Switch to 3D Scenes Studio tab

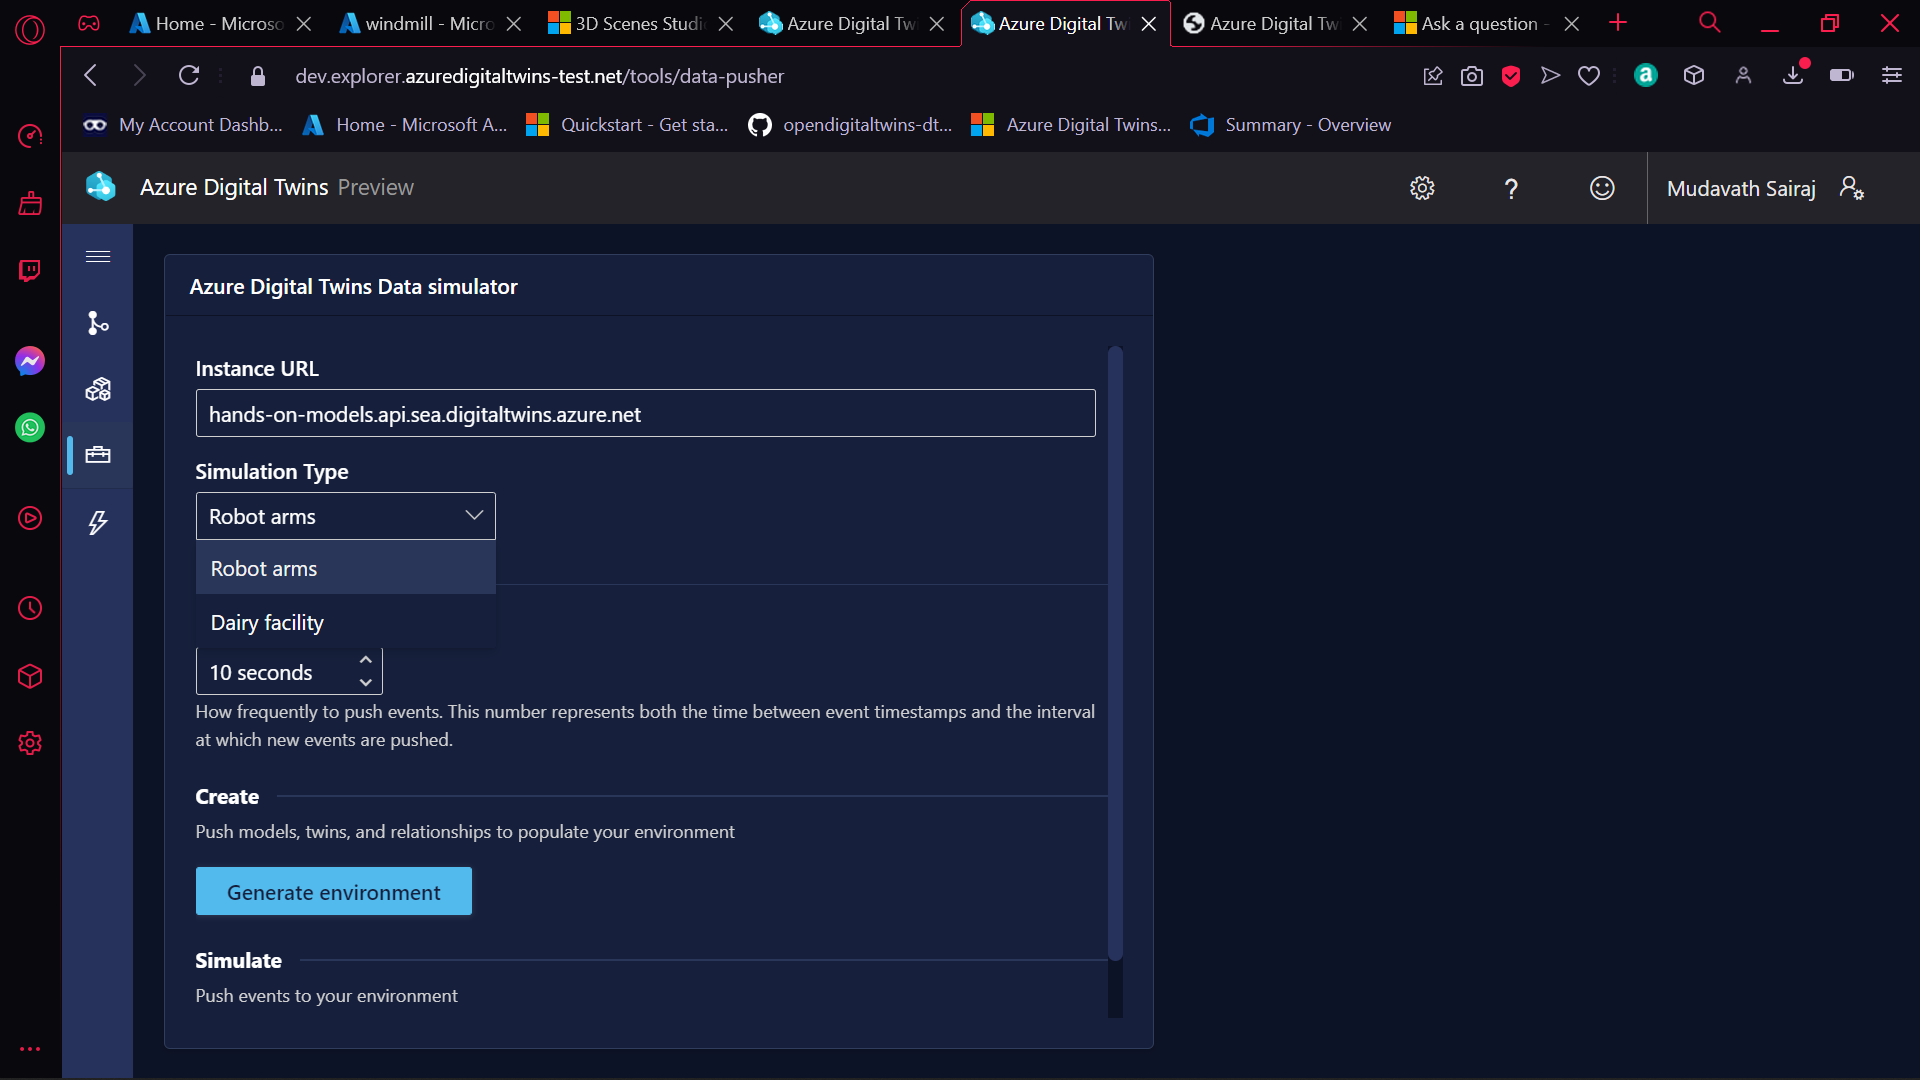pyautogui.click(x=640, y=24)
